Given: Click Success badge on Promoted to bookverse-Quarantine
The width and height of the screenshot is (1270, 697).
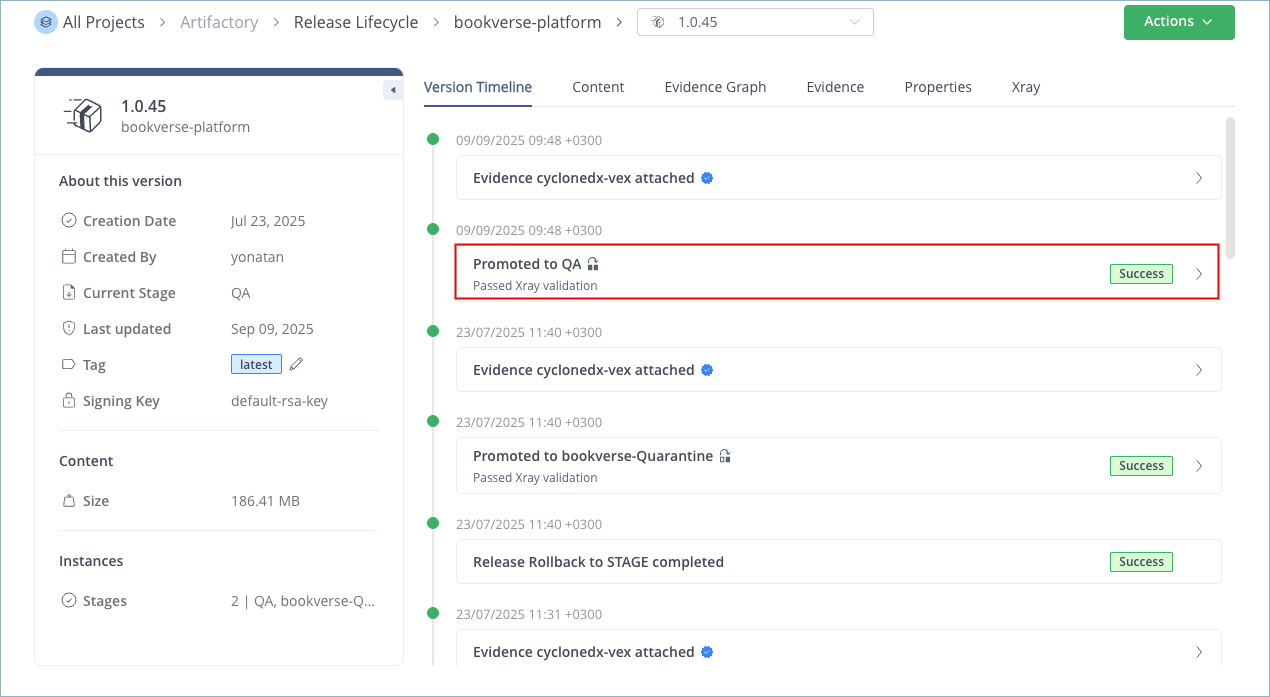Looking at the screenshot, I should [x=1141, y=466].
